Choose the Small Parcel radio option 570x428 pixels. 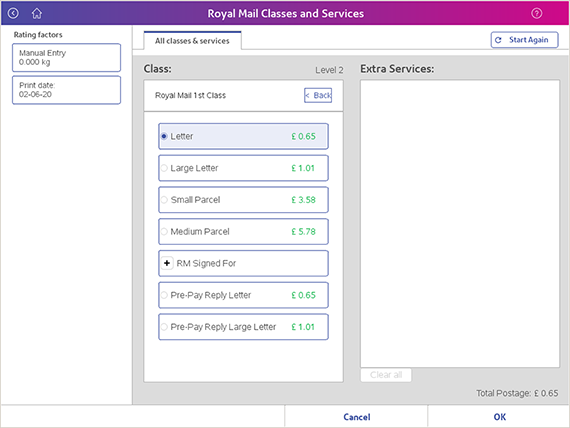pyautogui.click(x=243, y=200)
